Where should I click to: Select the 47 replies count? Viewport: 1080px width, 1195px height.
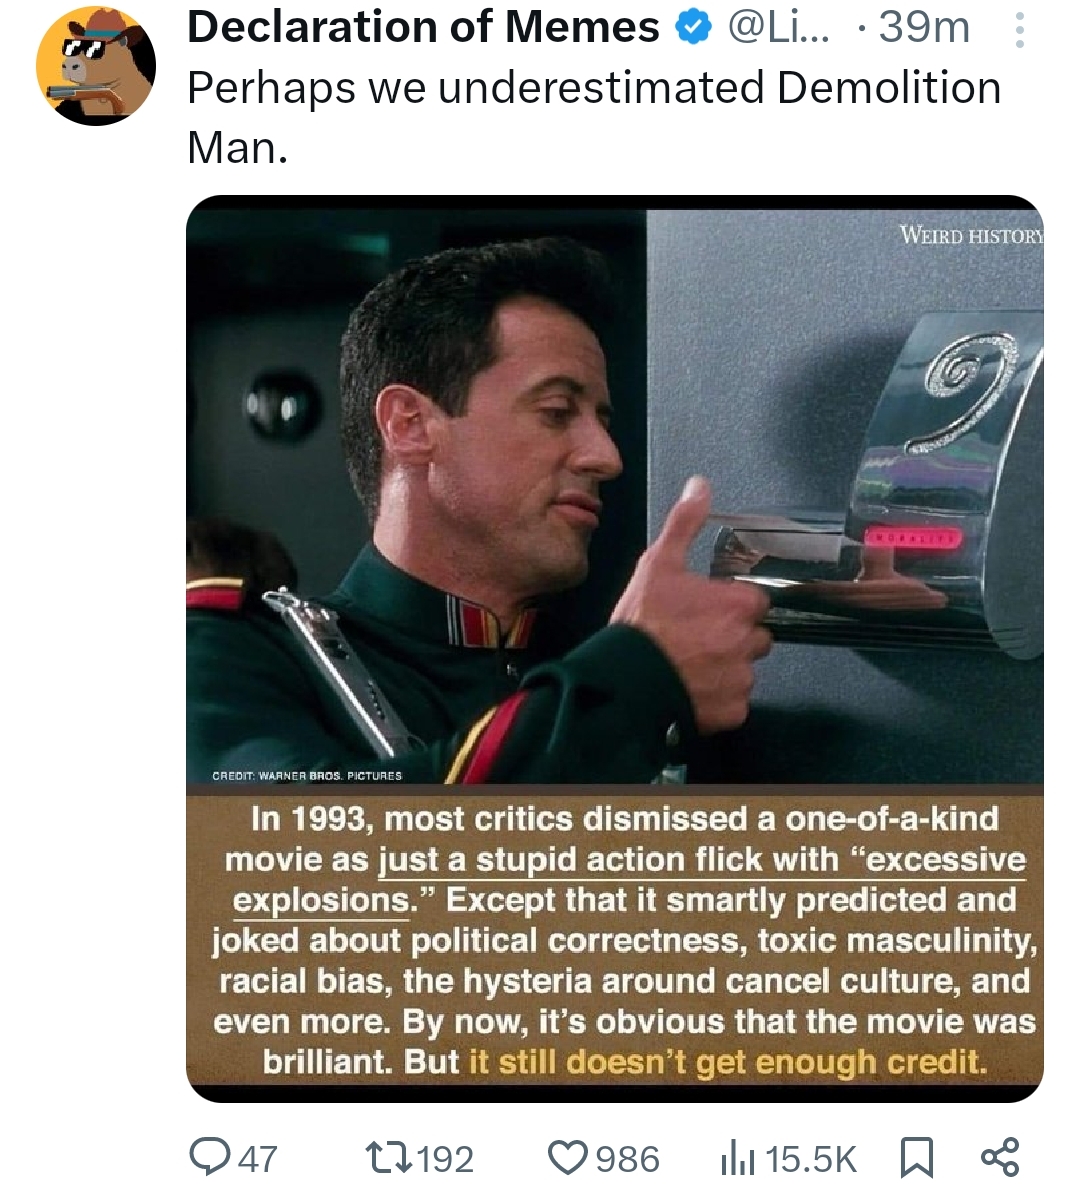258,1159
